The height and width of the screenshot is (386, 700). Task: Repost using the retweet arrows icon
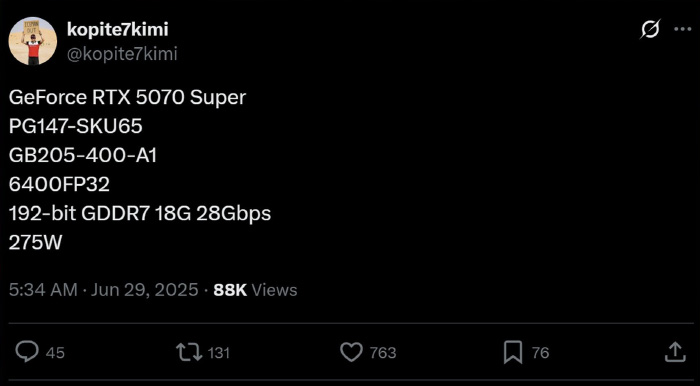coord(189,352)
